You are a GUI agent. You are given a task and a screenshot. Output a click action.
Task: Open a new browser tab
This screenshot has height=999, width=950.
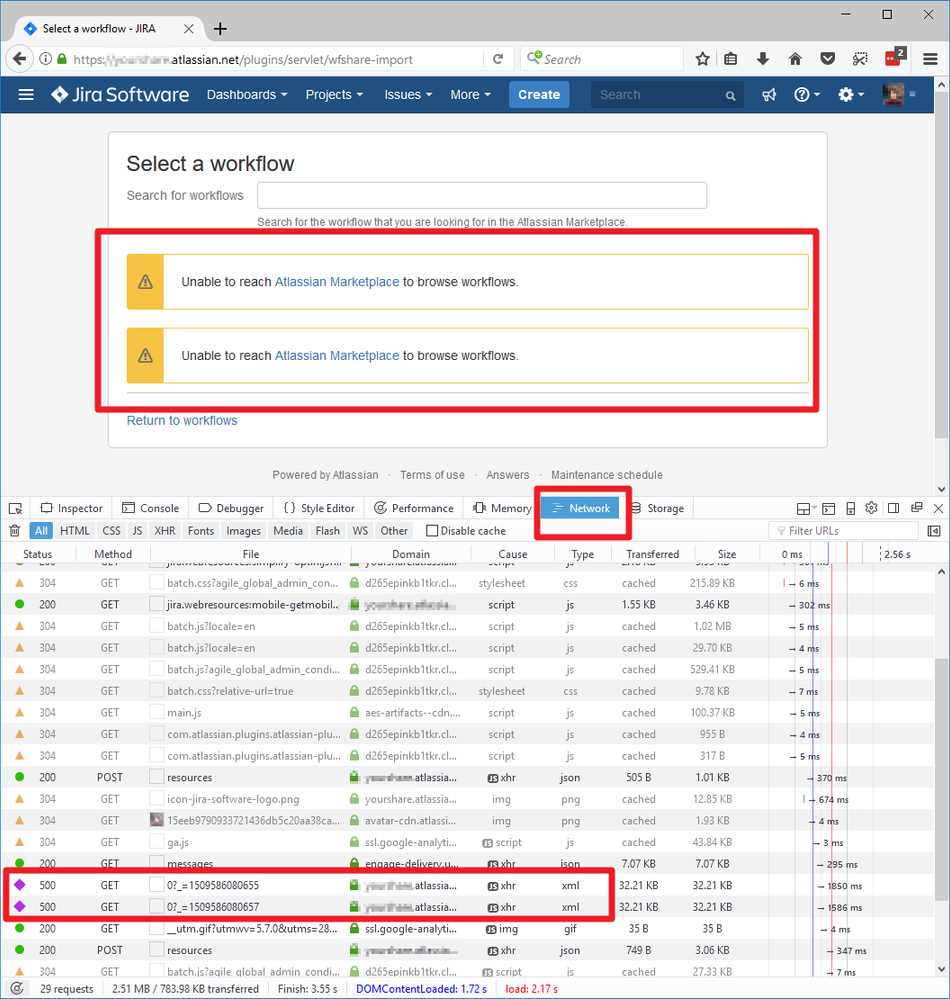click(220, 29)
